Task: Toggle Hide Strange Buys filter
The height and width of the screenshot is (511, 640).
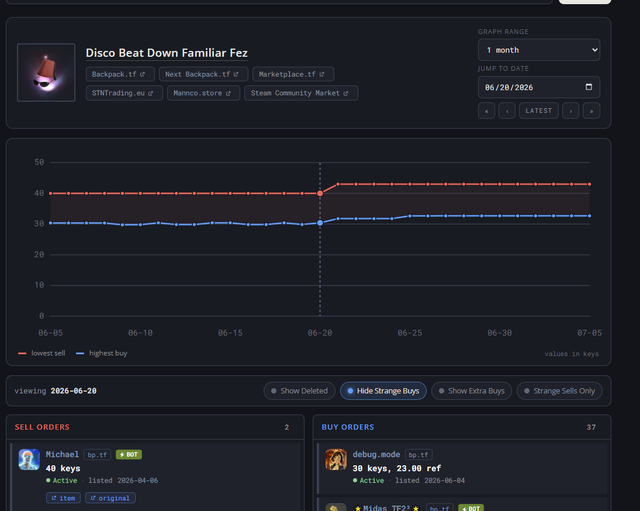Action: pos(383,391)
